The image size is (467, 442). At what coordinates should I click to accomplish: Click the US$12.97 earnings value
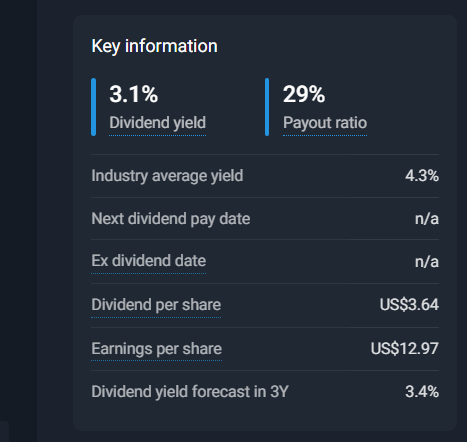tap(404, 349)
